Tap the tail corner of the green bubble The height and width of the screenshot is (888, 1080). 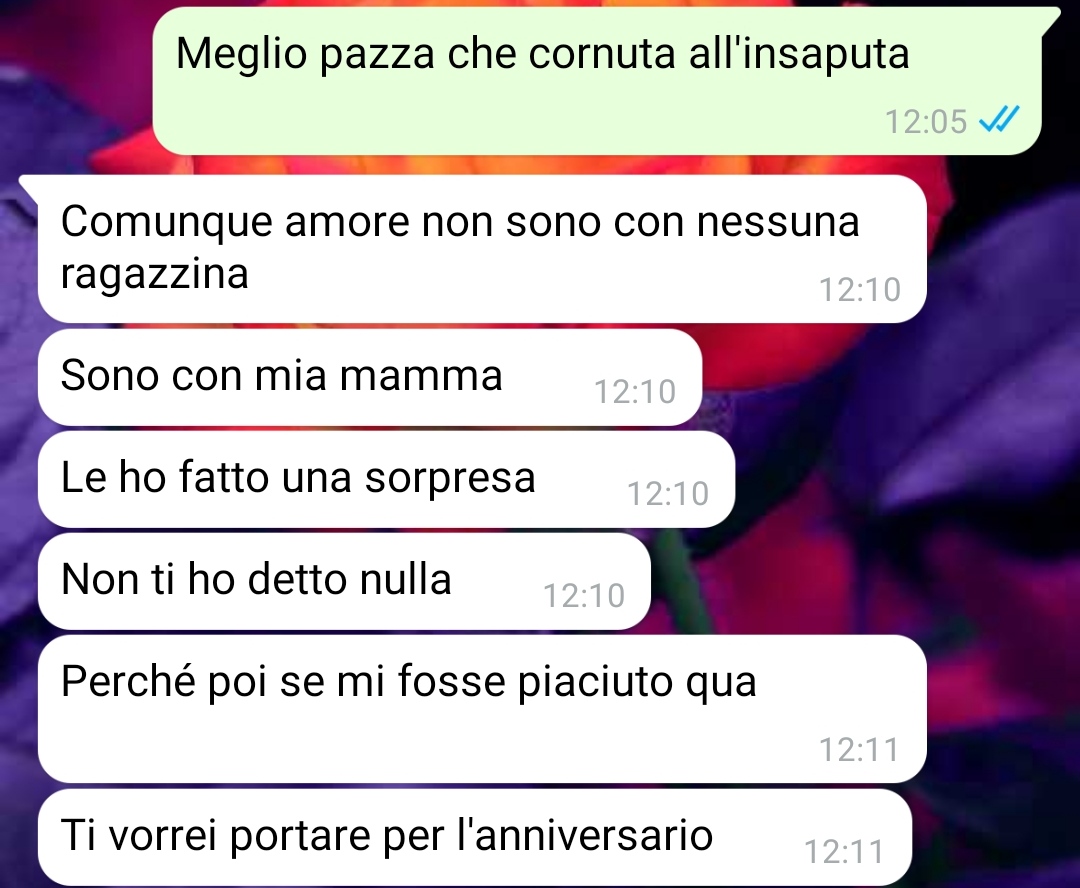(x=1050, y=17)
